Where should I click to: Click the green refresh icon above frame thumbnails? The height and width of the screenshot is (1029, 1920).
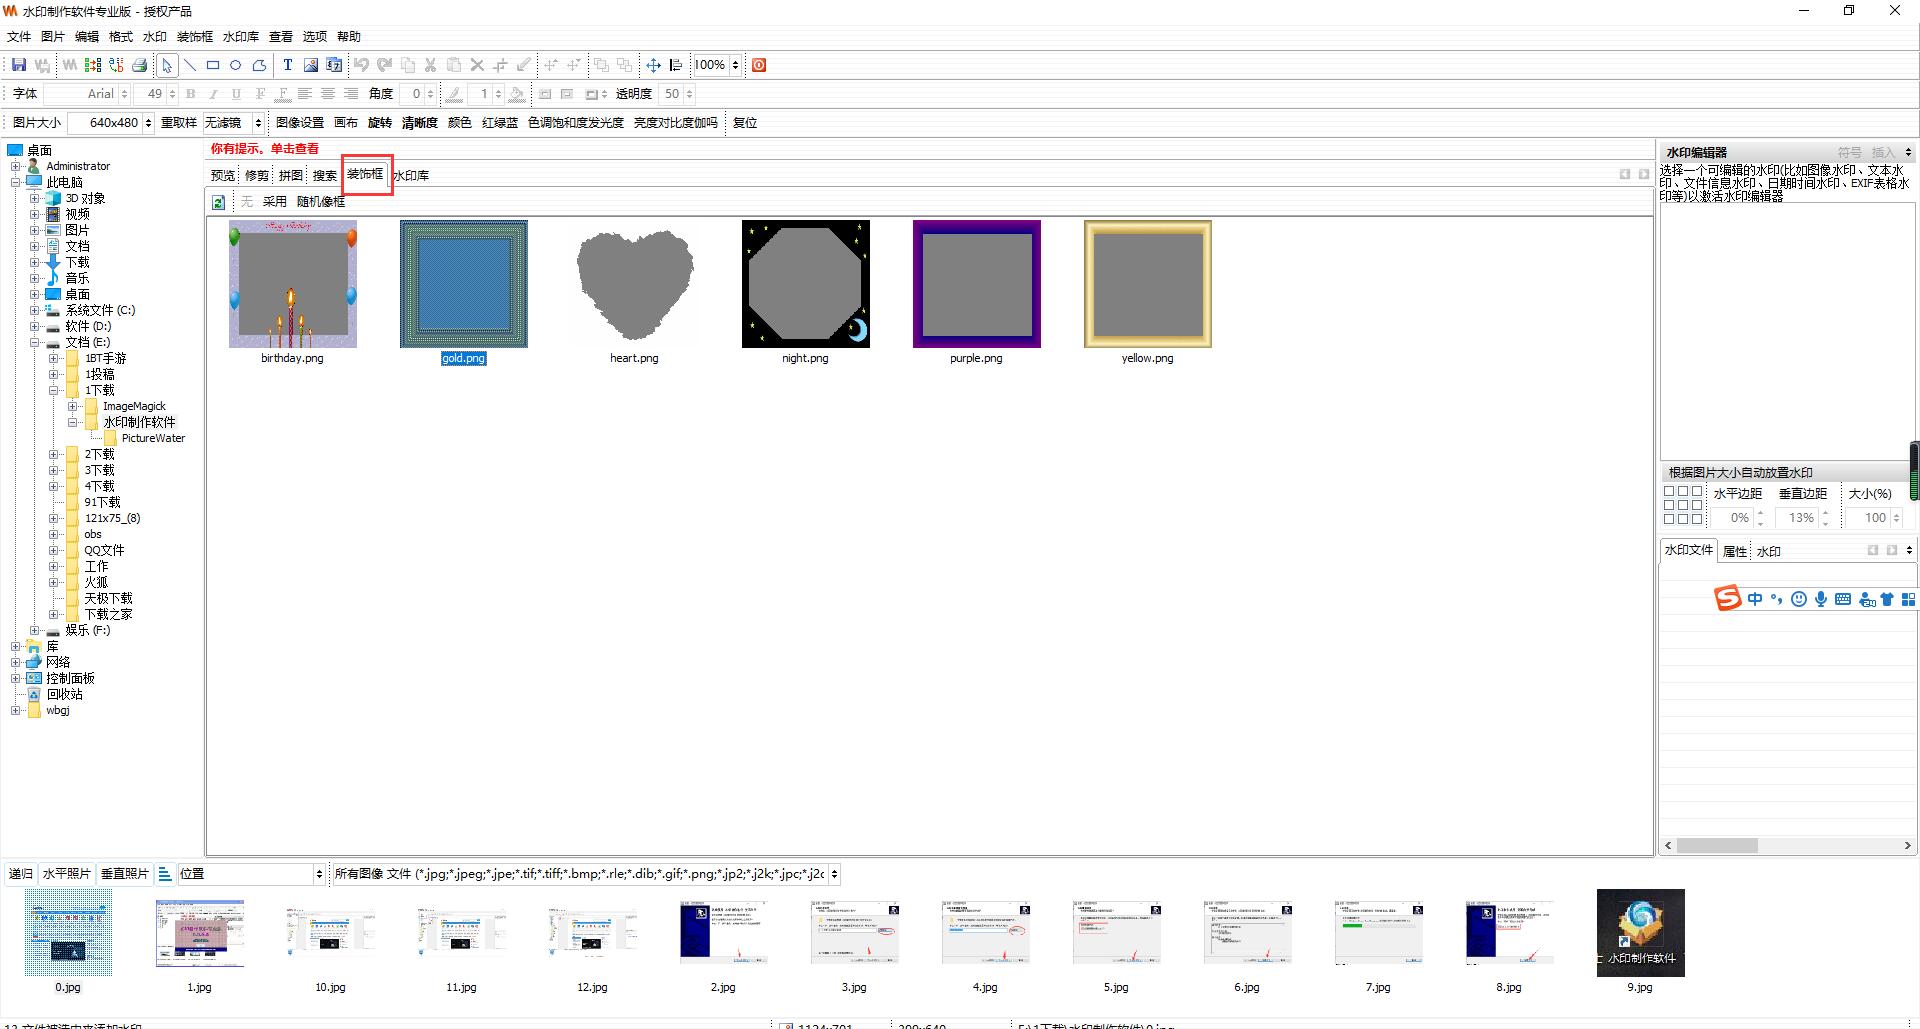pyautogui.click(x=218, y=202)
